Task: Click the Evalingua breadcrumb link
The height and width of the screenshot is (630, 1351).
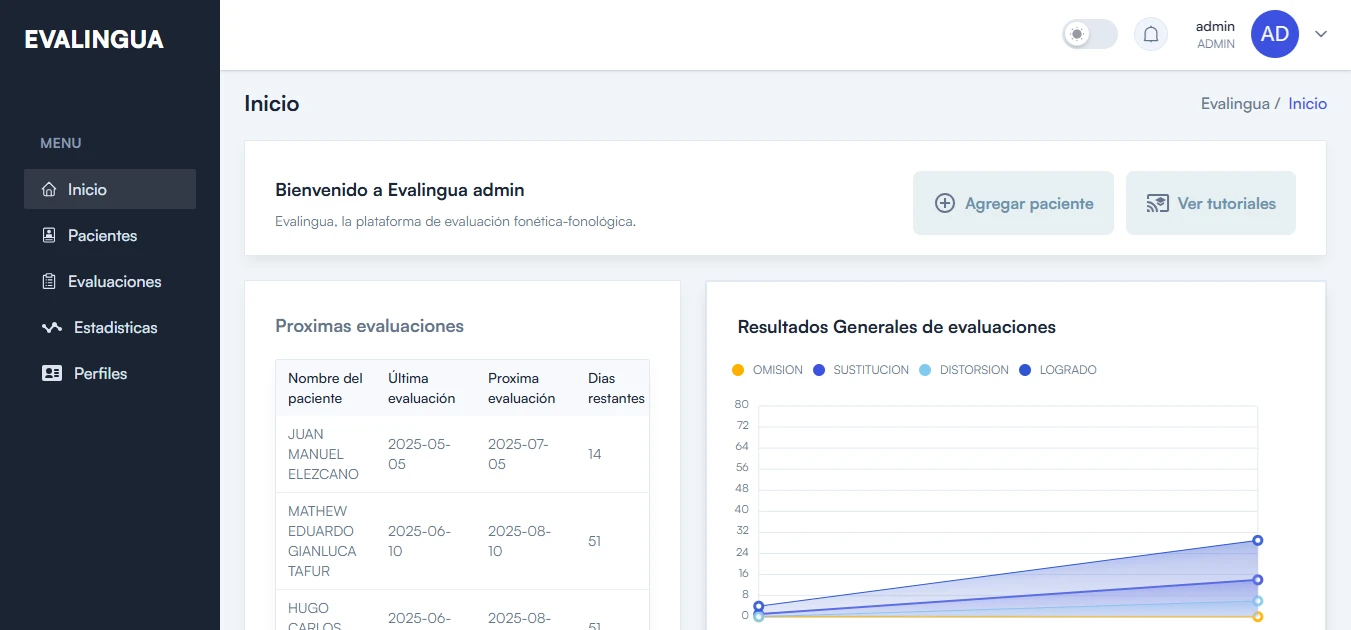Action: point(1235,103)
